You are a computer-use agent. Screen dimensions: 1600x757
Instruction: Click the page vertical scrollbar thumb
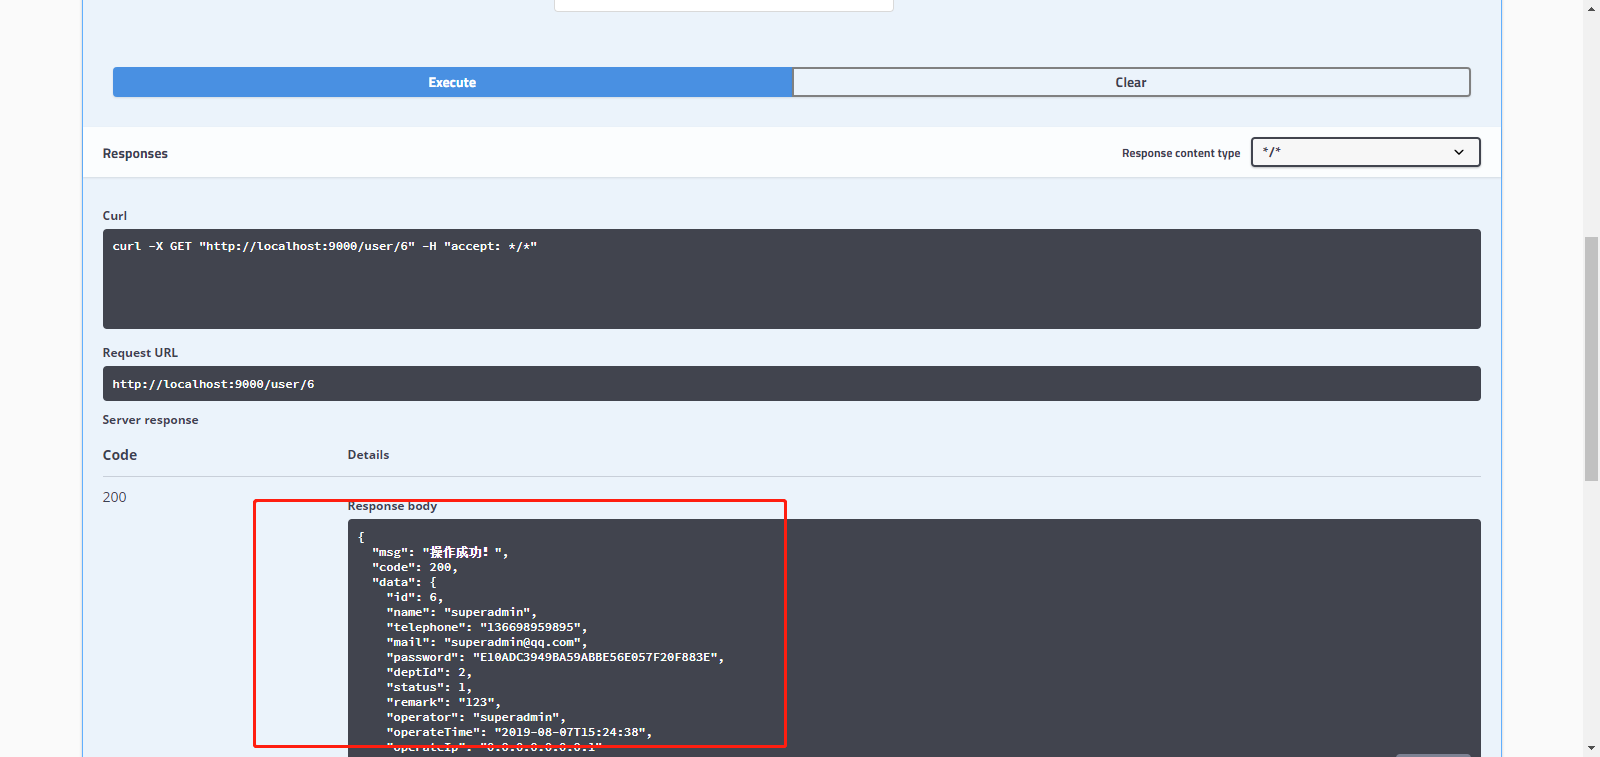point(1591,359)
